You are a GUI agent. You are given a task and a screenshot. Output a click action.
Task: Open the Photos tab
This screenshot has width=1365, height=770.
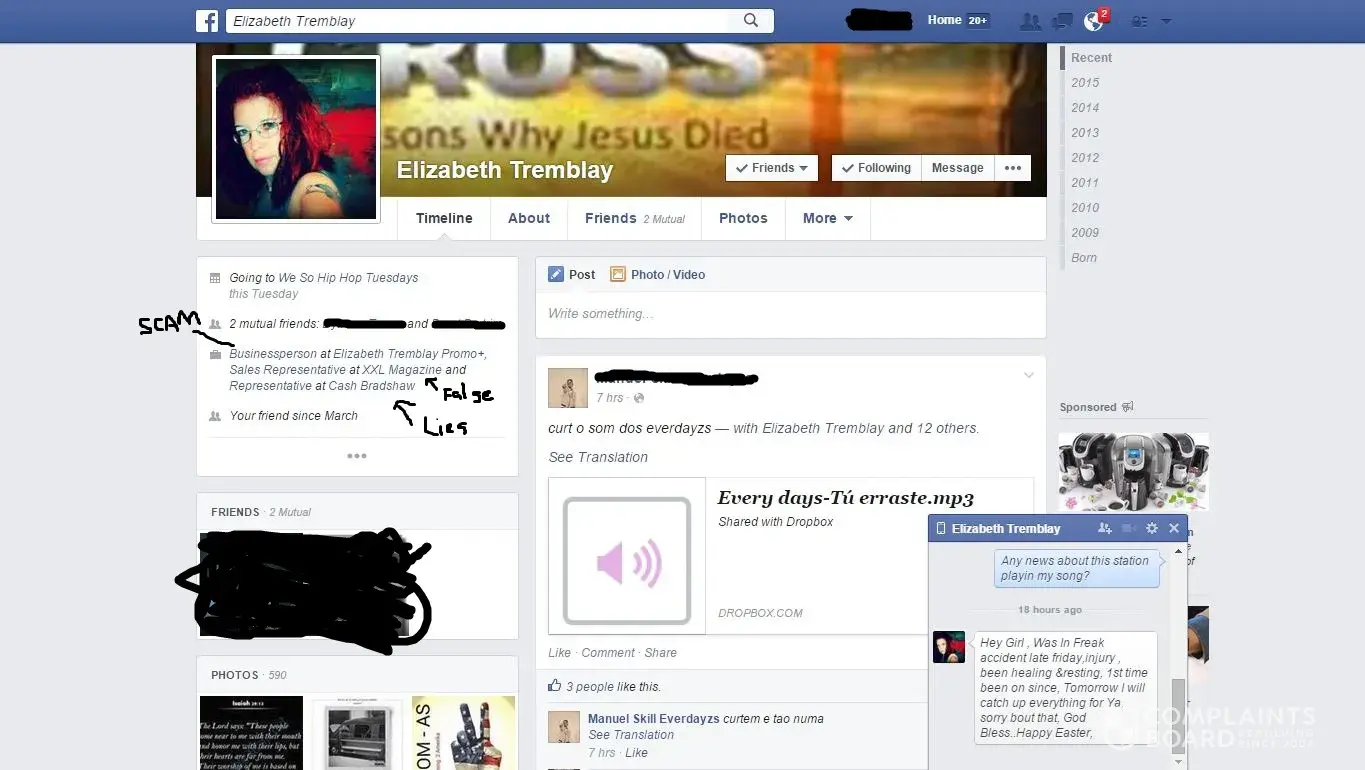click(x=743, y=218)
